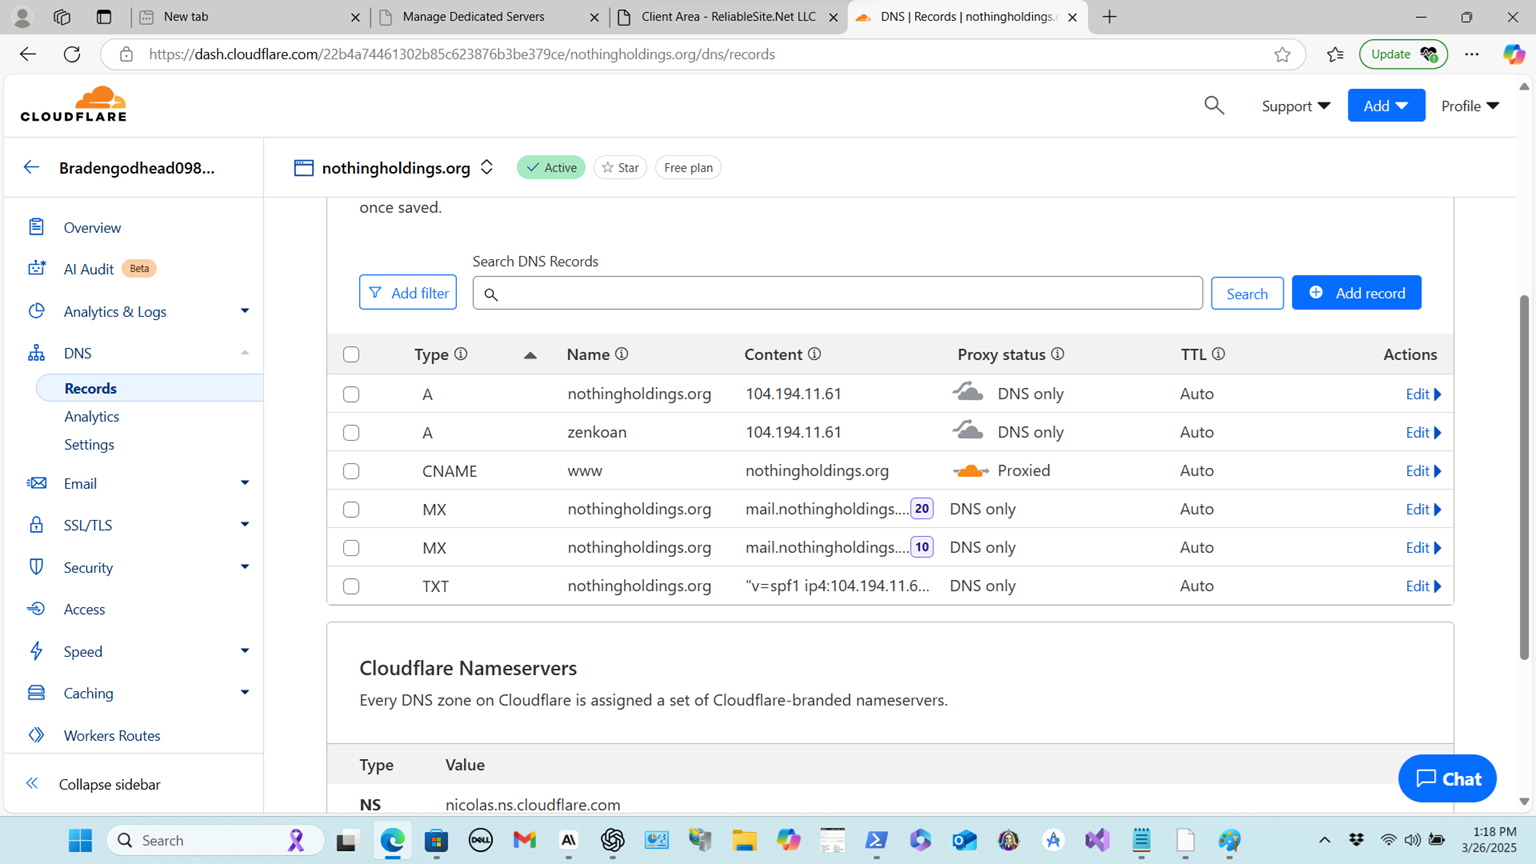Image resolution: width=1536 pixels, height=864 pixels.
Task: Check the A nothingholdings.org record checkbox
Action: point(351,394)
